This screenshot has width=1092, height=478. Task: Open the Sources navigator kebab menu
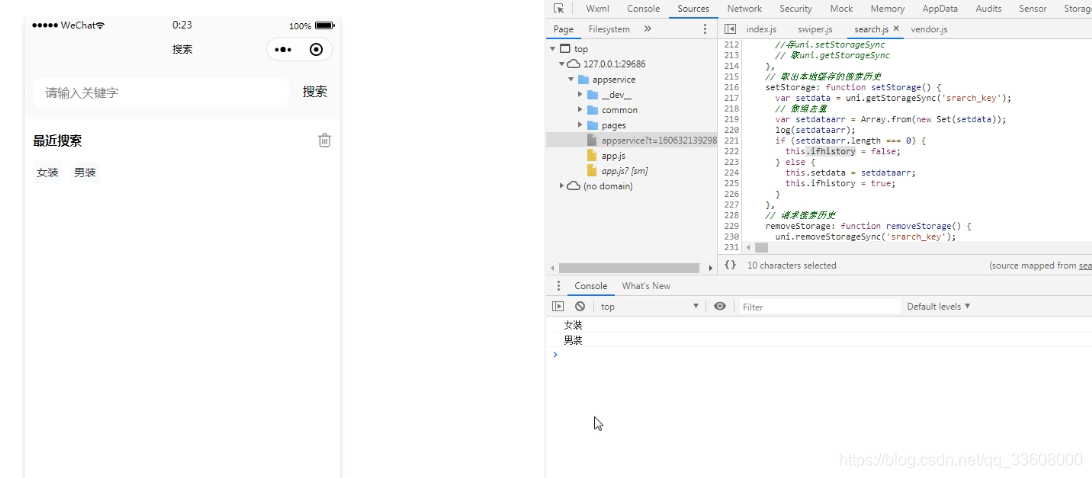705,29
